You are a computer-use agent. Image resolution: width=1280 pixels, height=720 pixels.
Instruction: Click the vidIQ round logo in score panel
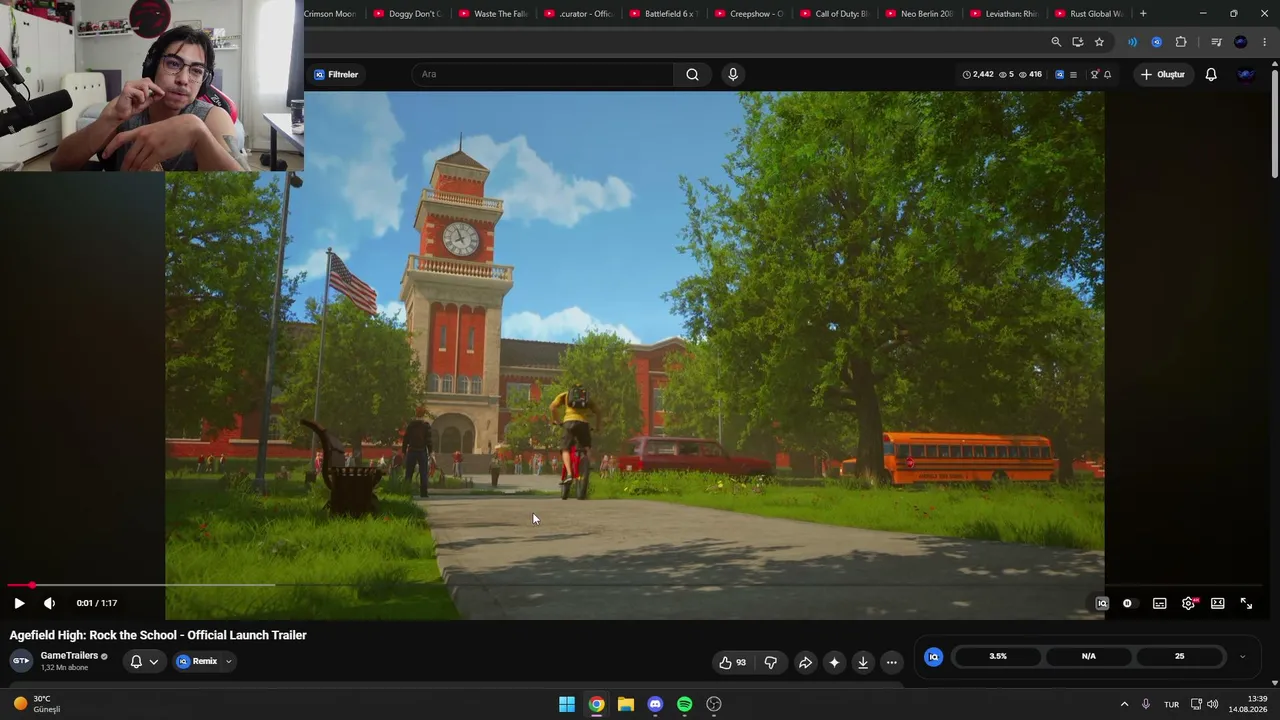933,656
